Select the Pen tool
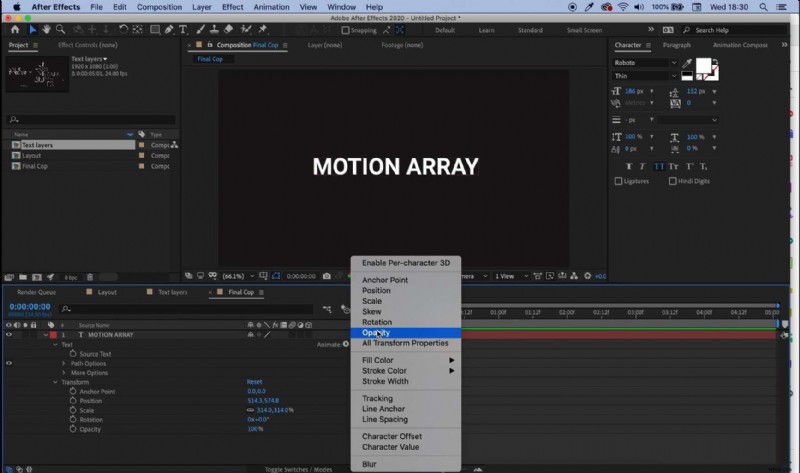 point(169,30)
